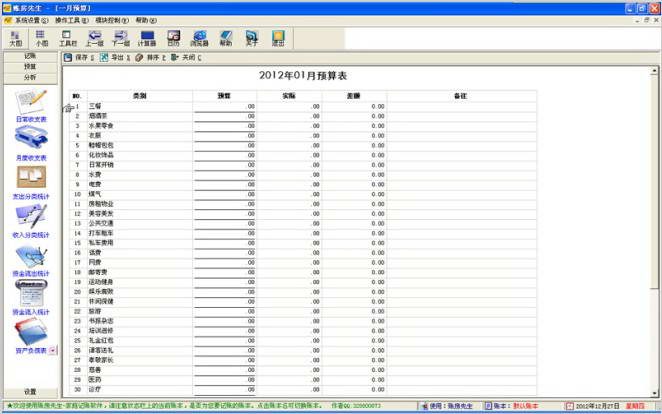This screenshot has height=414, width=662.
Task: Open the calendar (日历) tool
Action: point(174,38)
